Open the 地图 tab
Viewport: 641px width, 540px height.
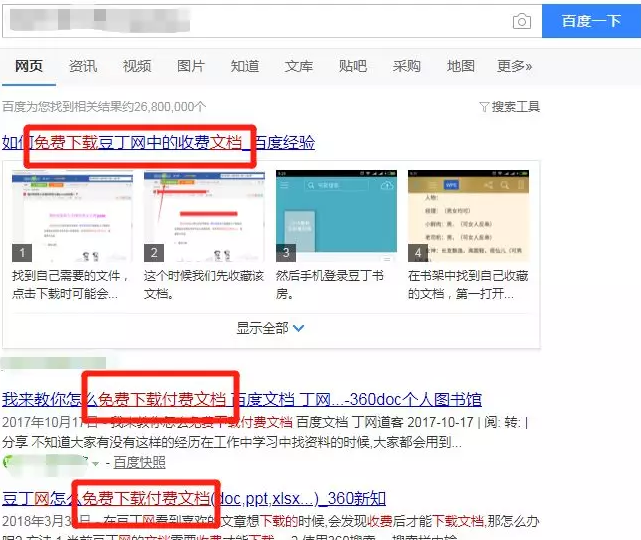(x=461, y=66)
